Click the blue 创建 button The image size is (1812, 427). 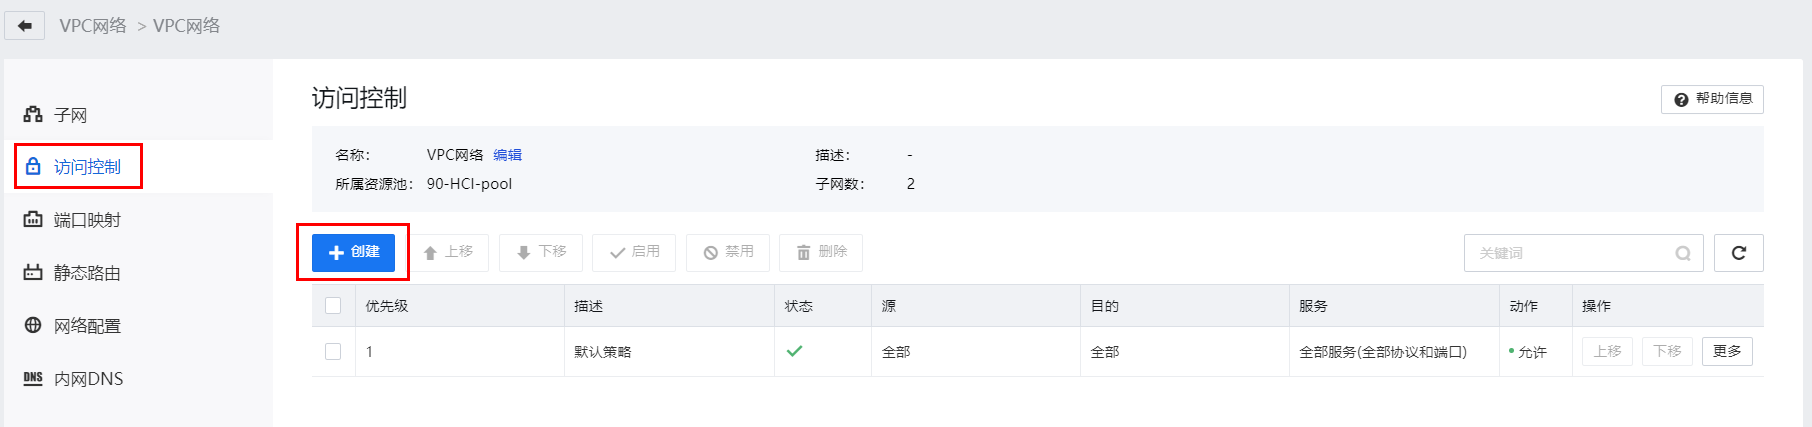(x=353, y=252)
